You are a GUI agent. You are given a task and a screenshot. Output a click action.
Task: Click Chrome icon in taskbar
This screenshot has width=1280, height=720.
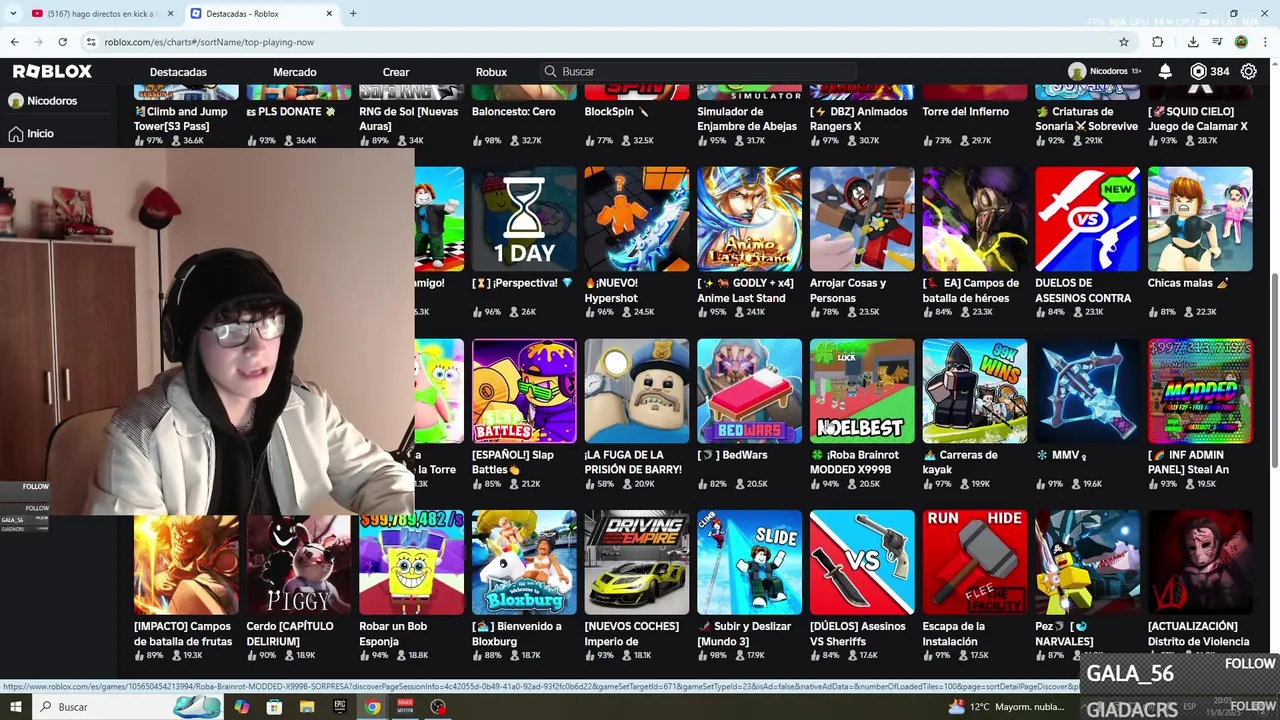372,707
